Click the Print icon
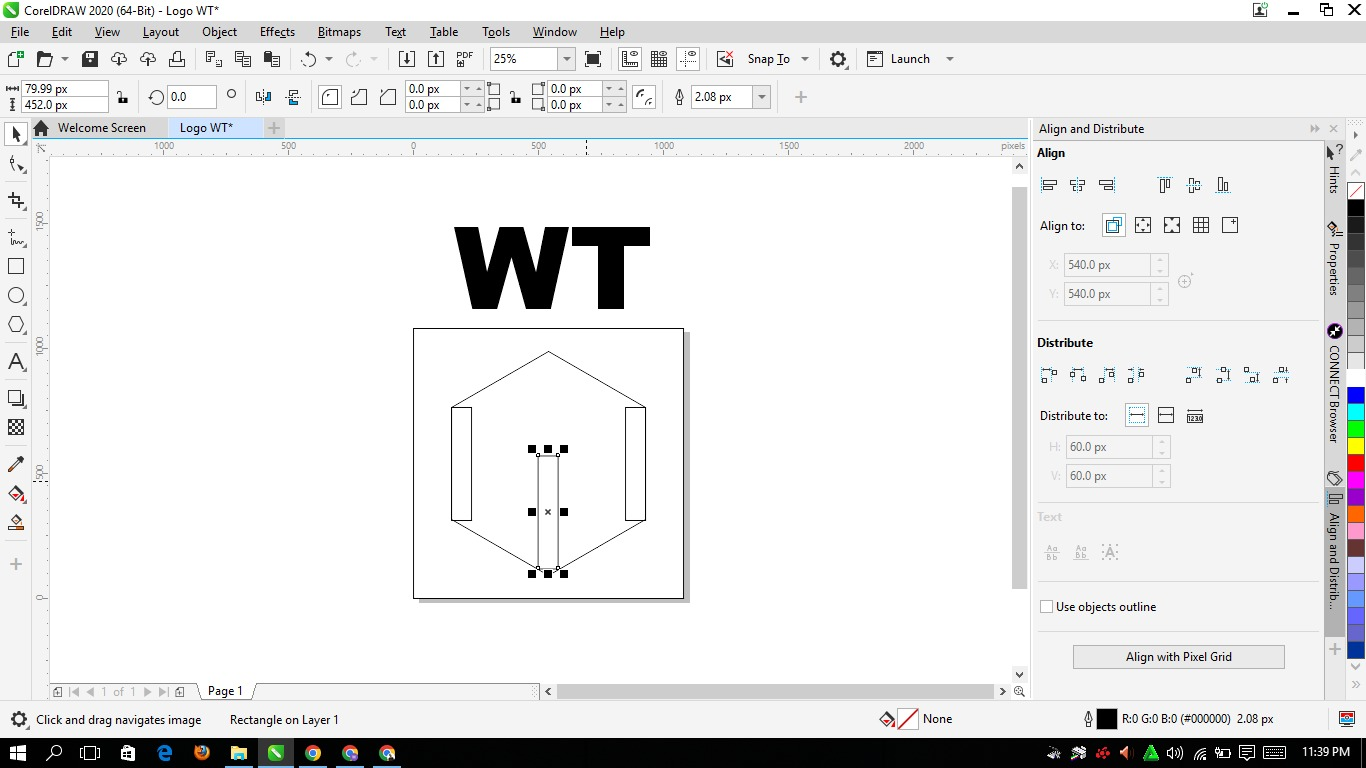 point(175,59)
